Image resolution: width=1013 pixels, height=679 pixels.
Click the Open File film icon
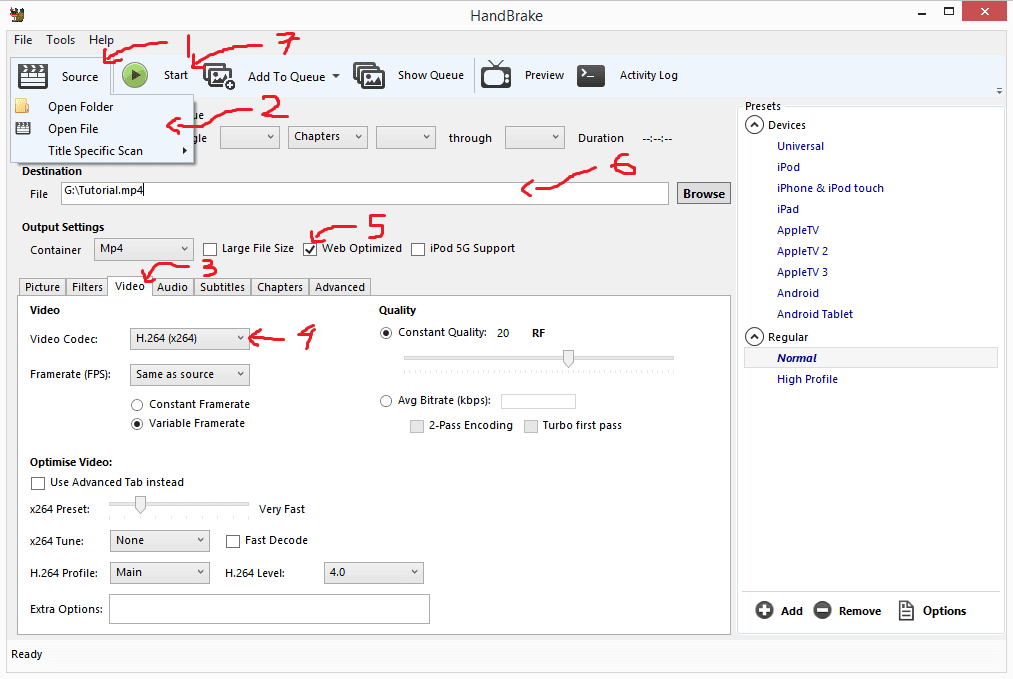pyautogui.click(x=23, y=128)
